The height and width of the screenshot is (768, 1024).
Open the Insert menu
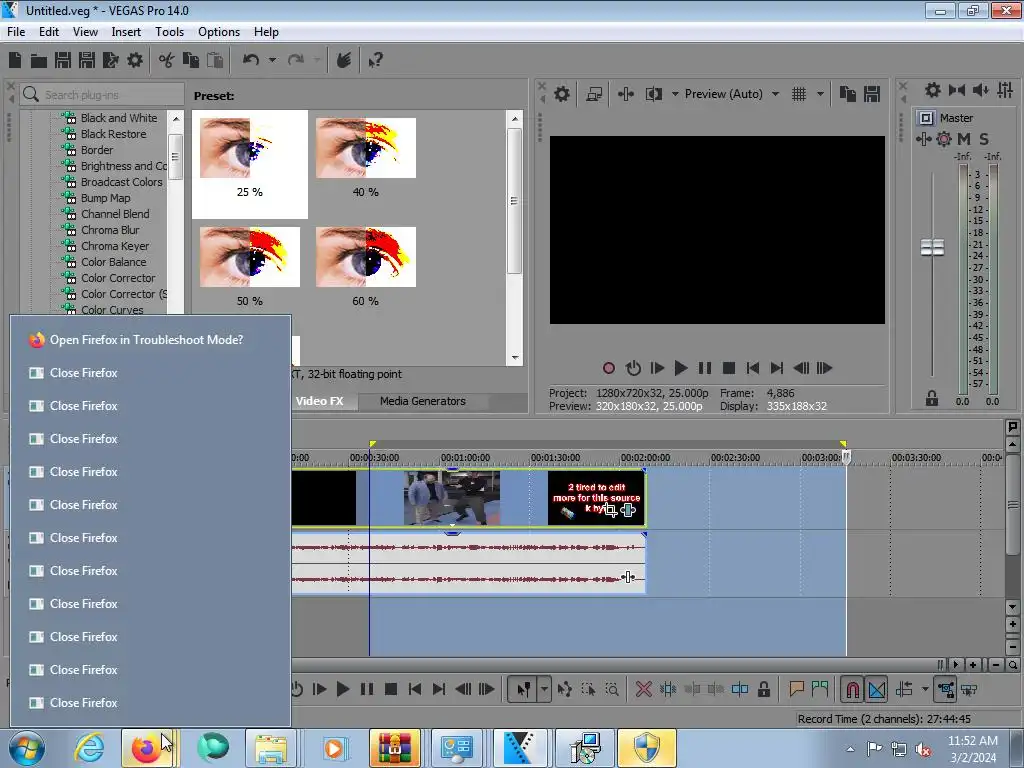126,31
